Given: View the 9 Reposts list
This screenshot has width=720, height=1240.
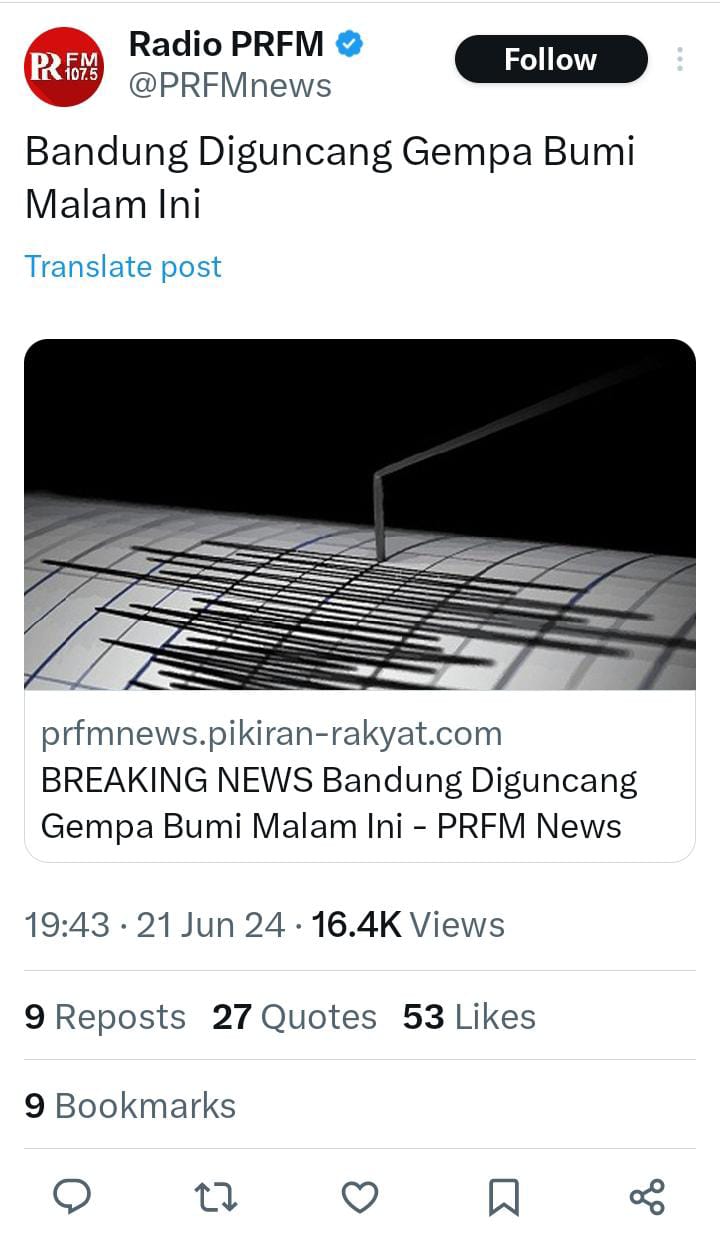Looking at the screenshot, I should 105,1017.
